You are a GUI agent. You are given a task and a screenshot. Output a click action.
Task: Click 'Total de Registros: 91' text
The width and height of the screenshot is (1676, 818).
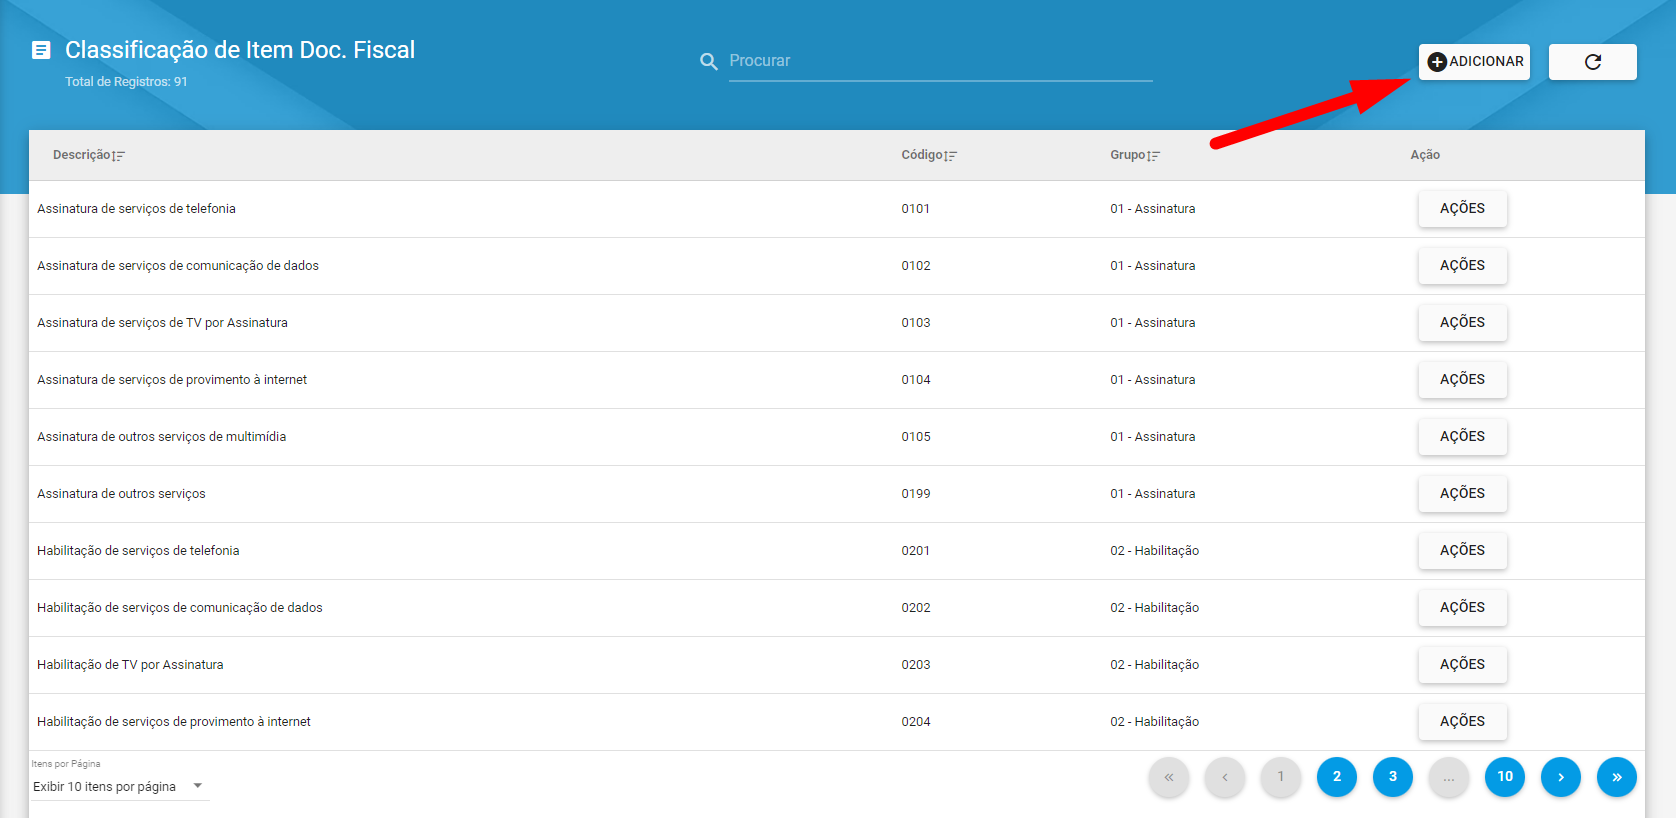coord(126,82)
